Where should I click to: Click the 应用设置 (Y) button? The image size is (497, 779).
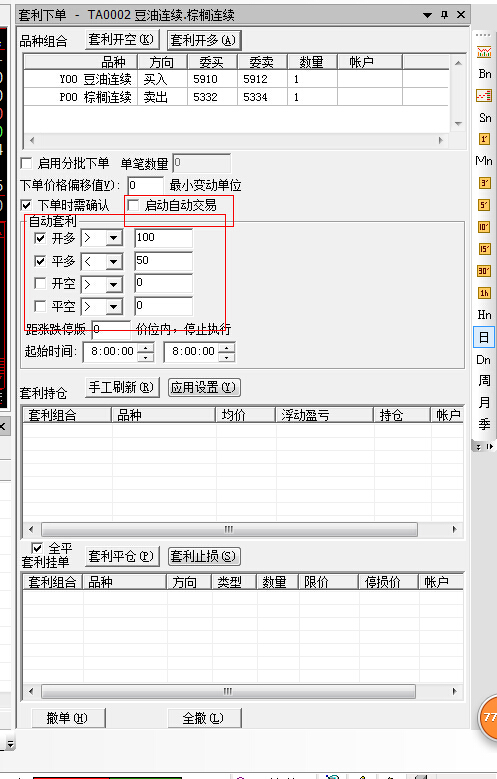point(204,387)
